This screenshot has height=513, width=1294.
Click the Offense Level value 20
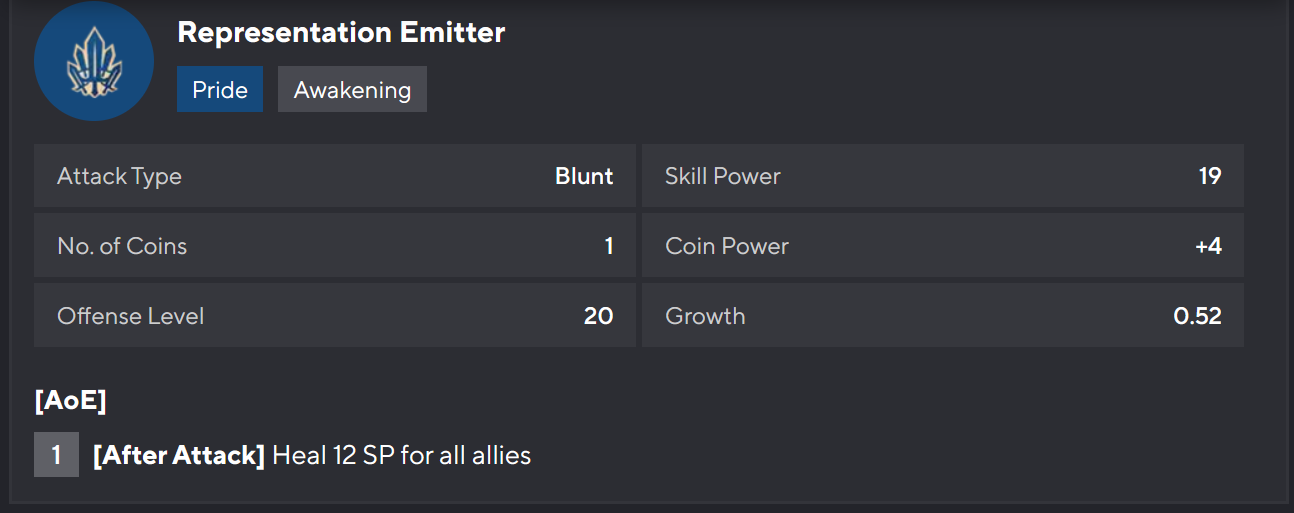598,316
